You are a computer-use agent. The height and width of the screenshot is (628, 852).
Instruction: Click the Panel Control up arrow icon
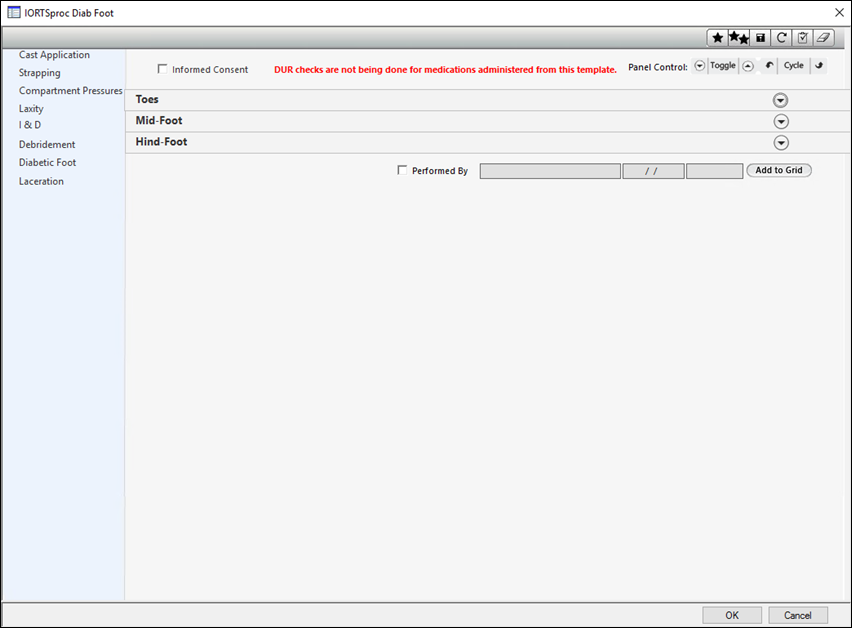(748, 66)
